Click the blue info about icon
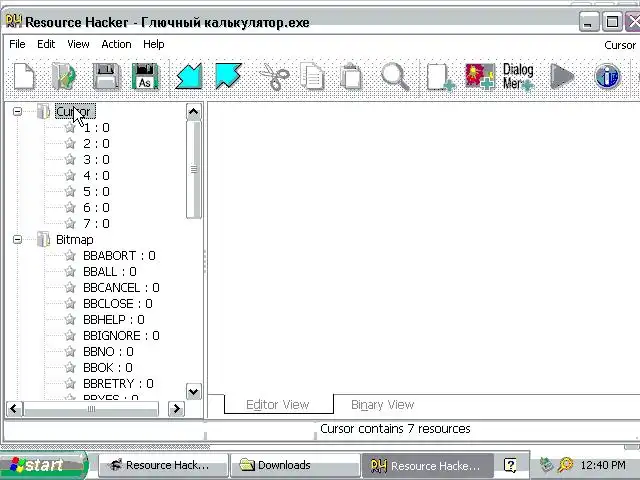 (x=607, y=76)
